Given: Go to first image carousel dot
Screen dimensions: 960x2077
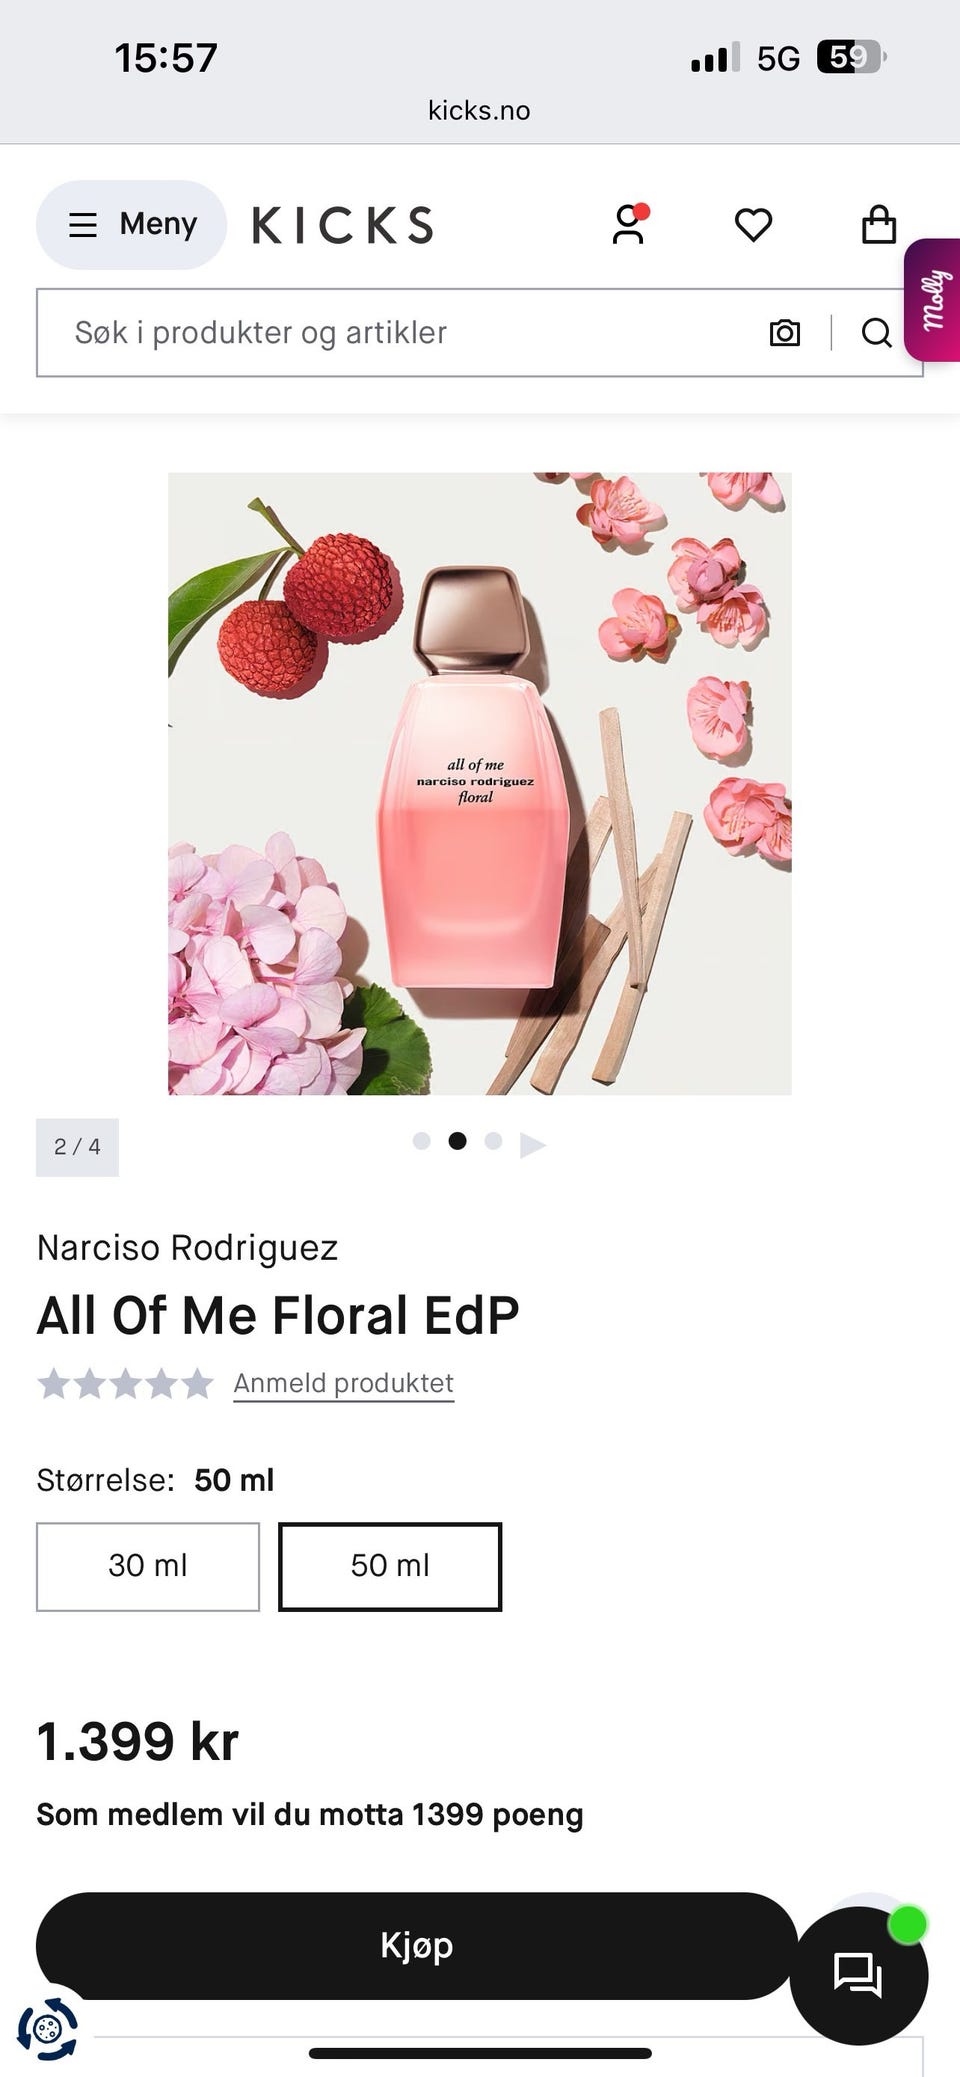Looking at the screenshot, I should coord(422,1141).
